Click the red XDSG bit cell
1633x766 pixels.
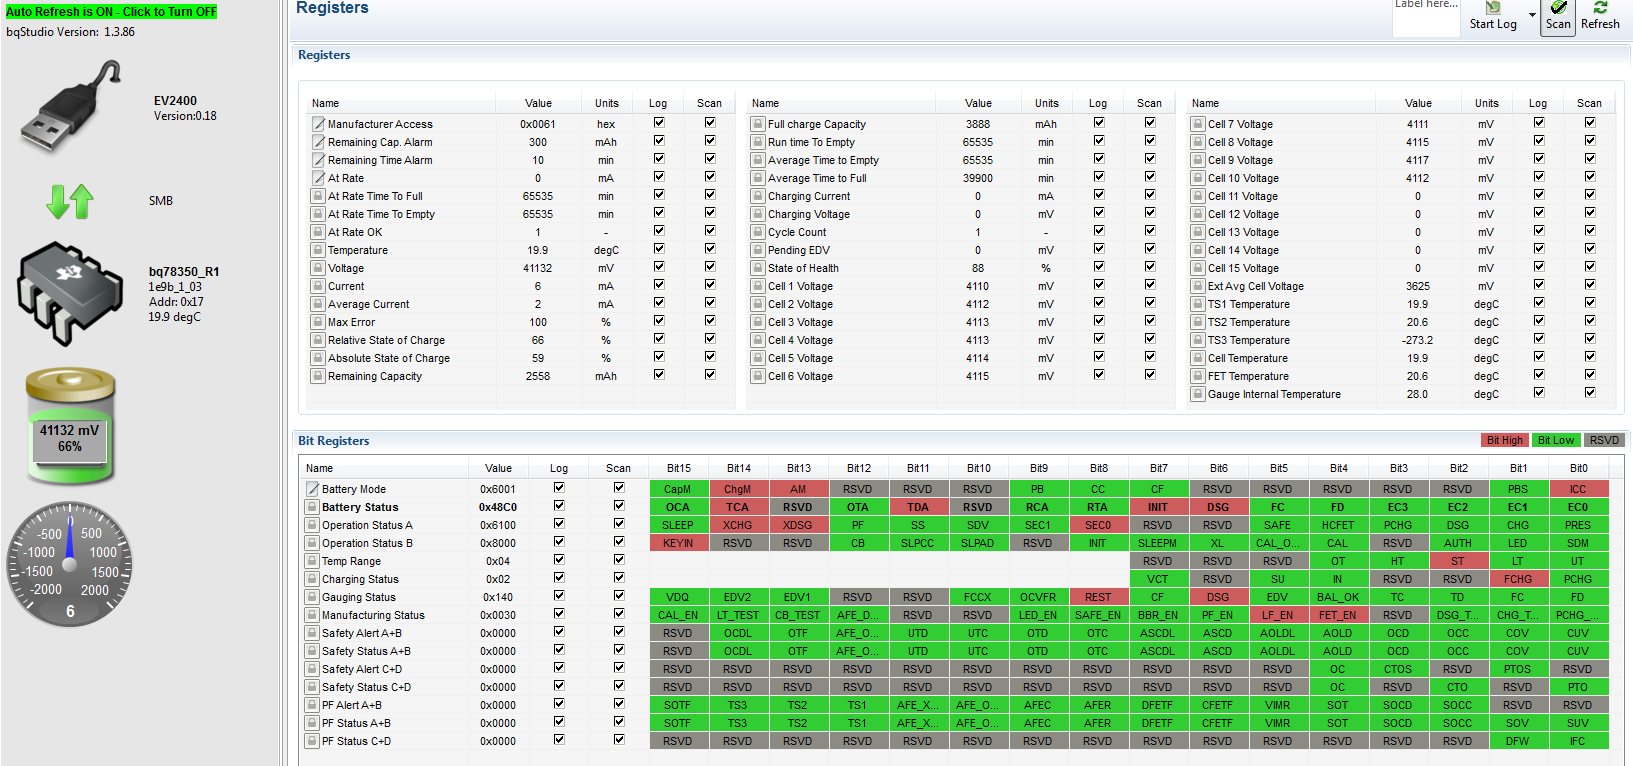tap(798, 525)
